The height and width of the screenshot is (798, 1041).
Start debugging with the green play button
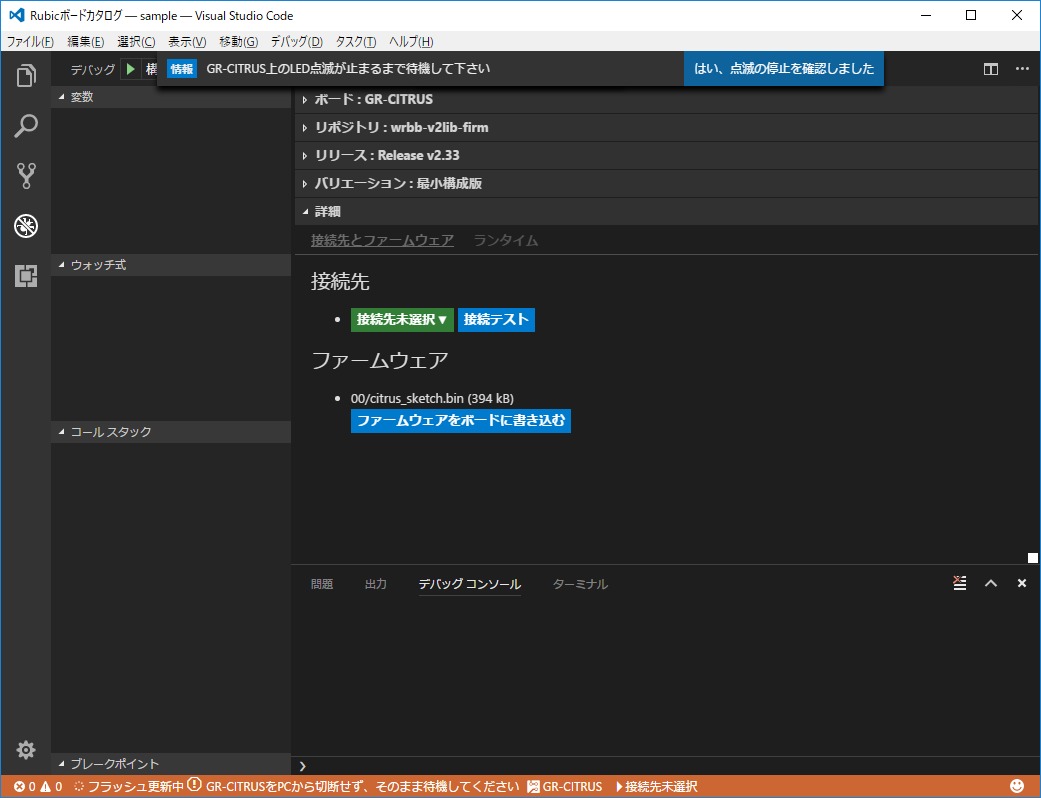tap(131, 69)
